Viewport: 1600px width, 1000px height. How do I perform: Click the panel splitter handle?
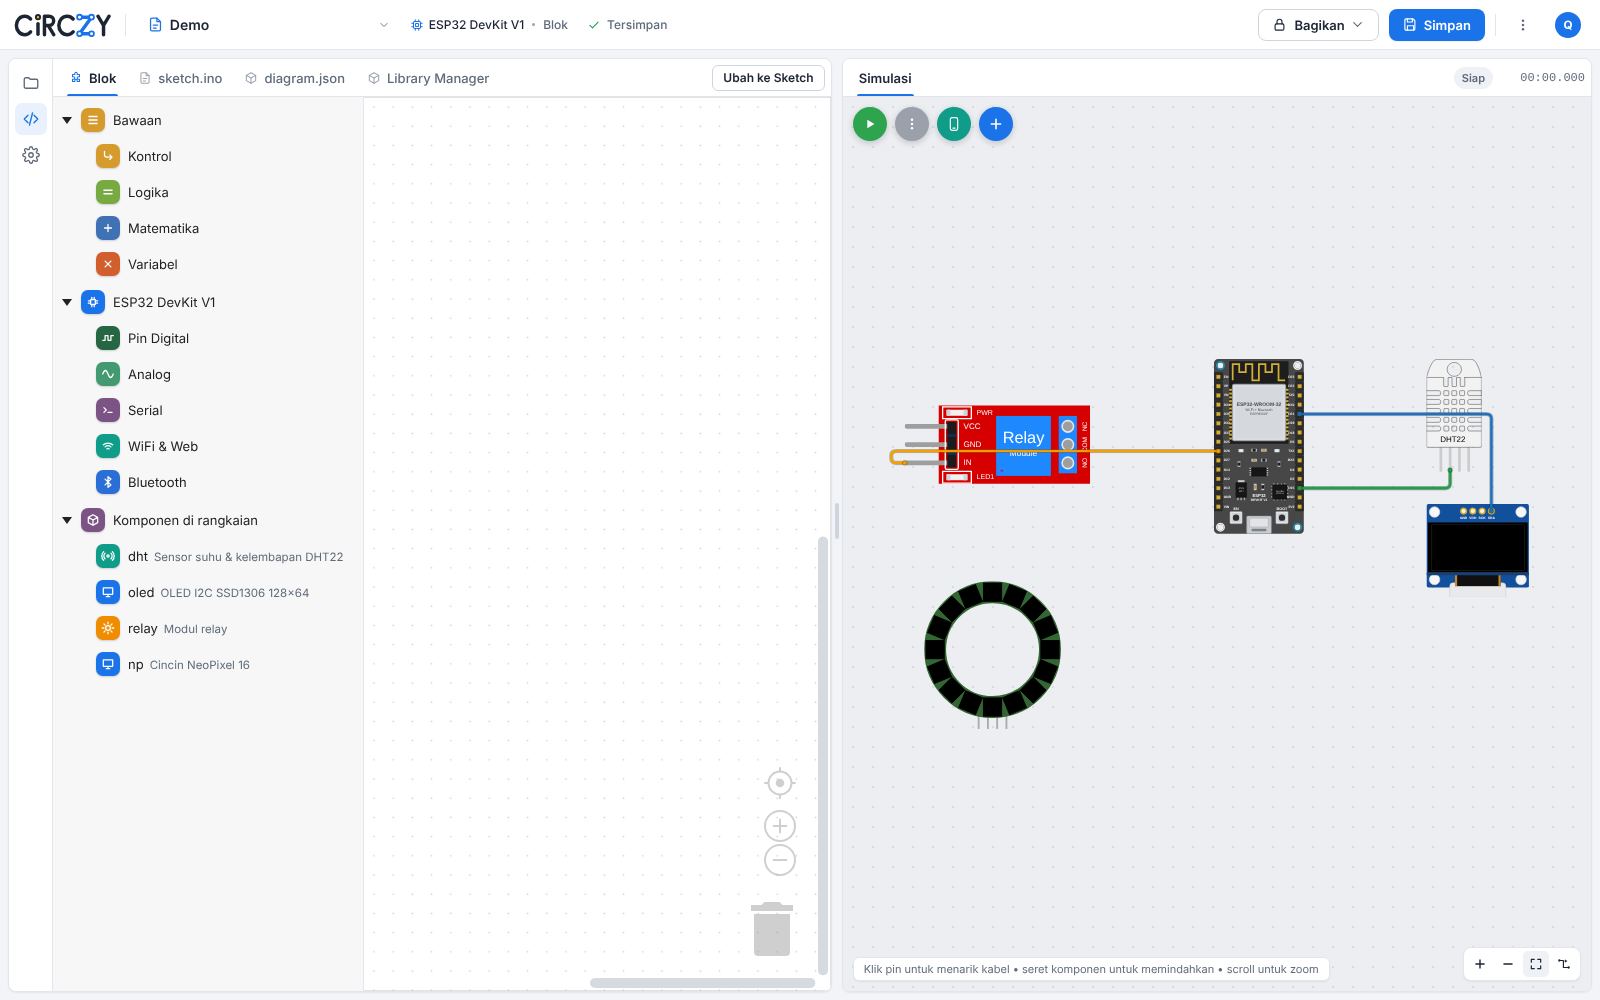(837, 520)
